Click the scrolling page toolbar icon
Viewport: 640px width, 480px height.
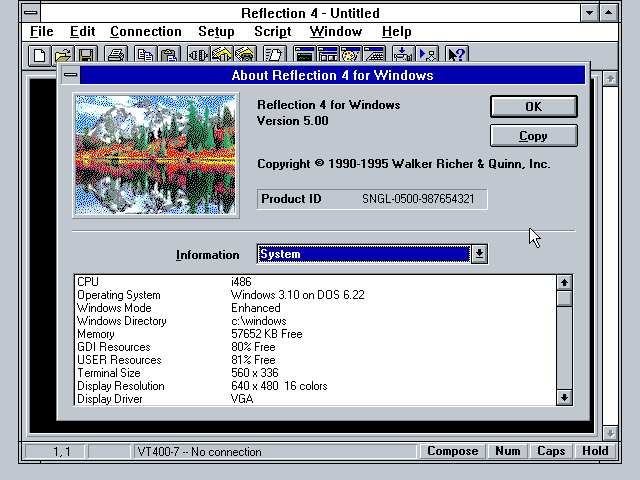pyautogui.click(x=274, y=55)
